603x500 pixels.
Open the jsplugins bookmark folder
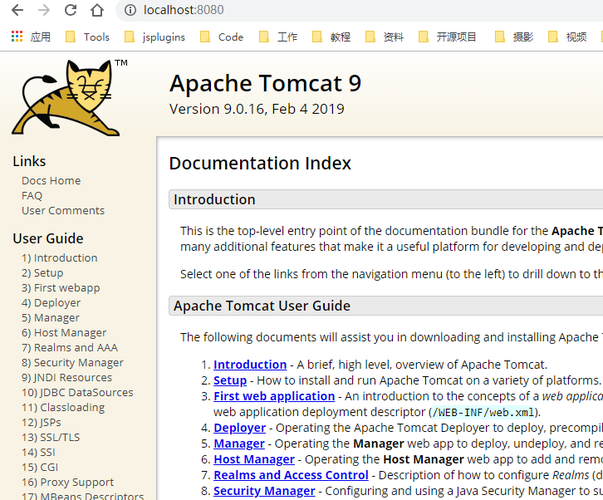coord(155,37)
